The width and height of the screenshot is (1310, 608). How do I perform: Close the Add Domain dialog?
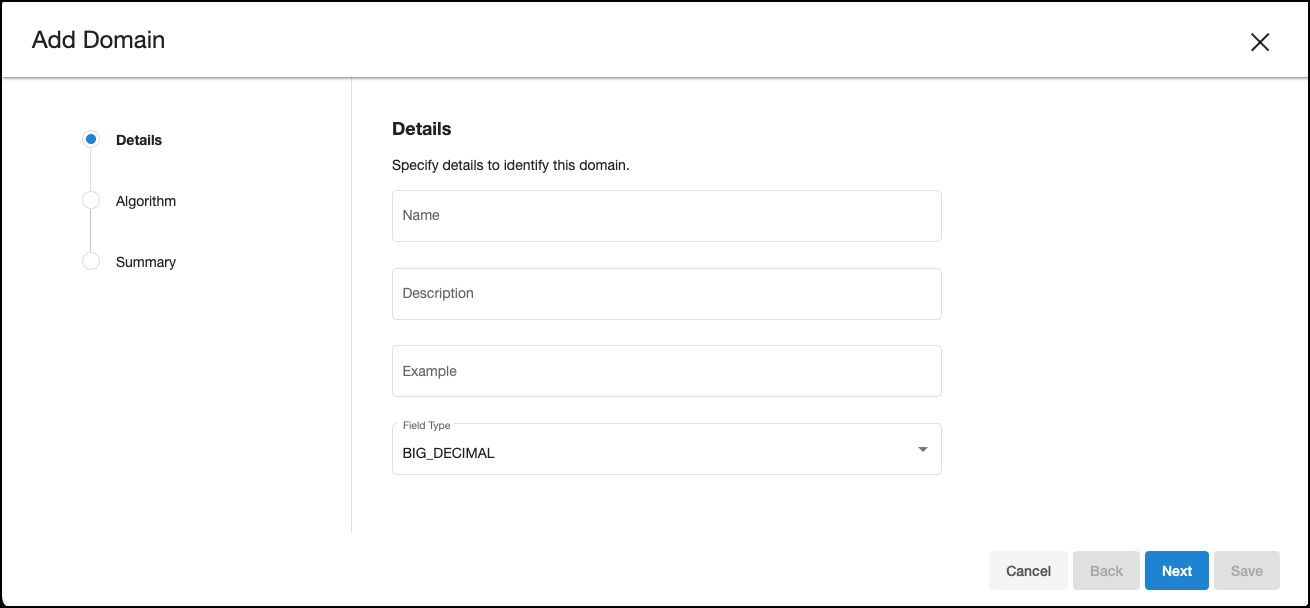click(x=1260, y=42)
